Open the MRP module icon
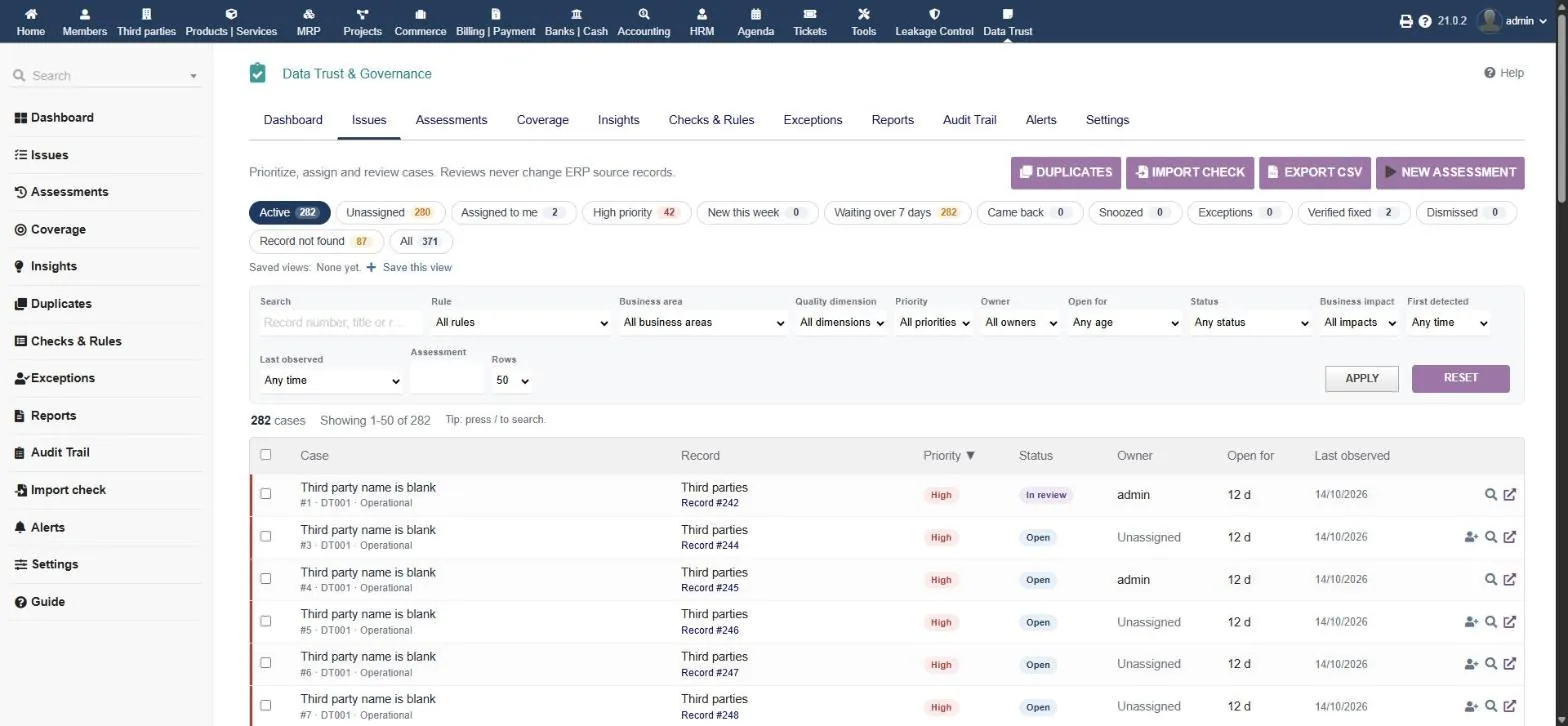The width and height of the screenshot is (1568, 726). point(309,15)
